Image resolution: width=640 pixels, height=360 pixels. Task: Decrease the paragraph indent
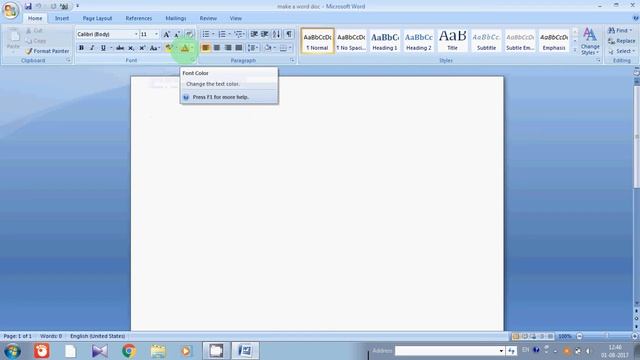[254, 34]
